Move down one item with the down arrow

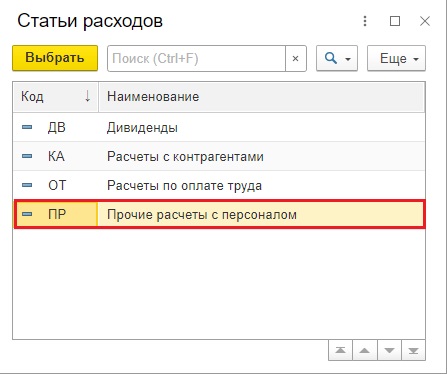point(389,350)
